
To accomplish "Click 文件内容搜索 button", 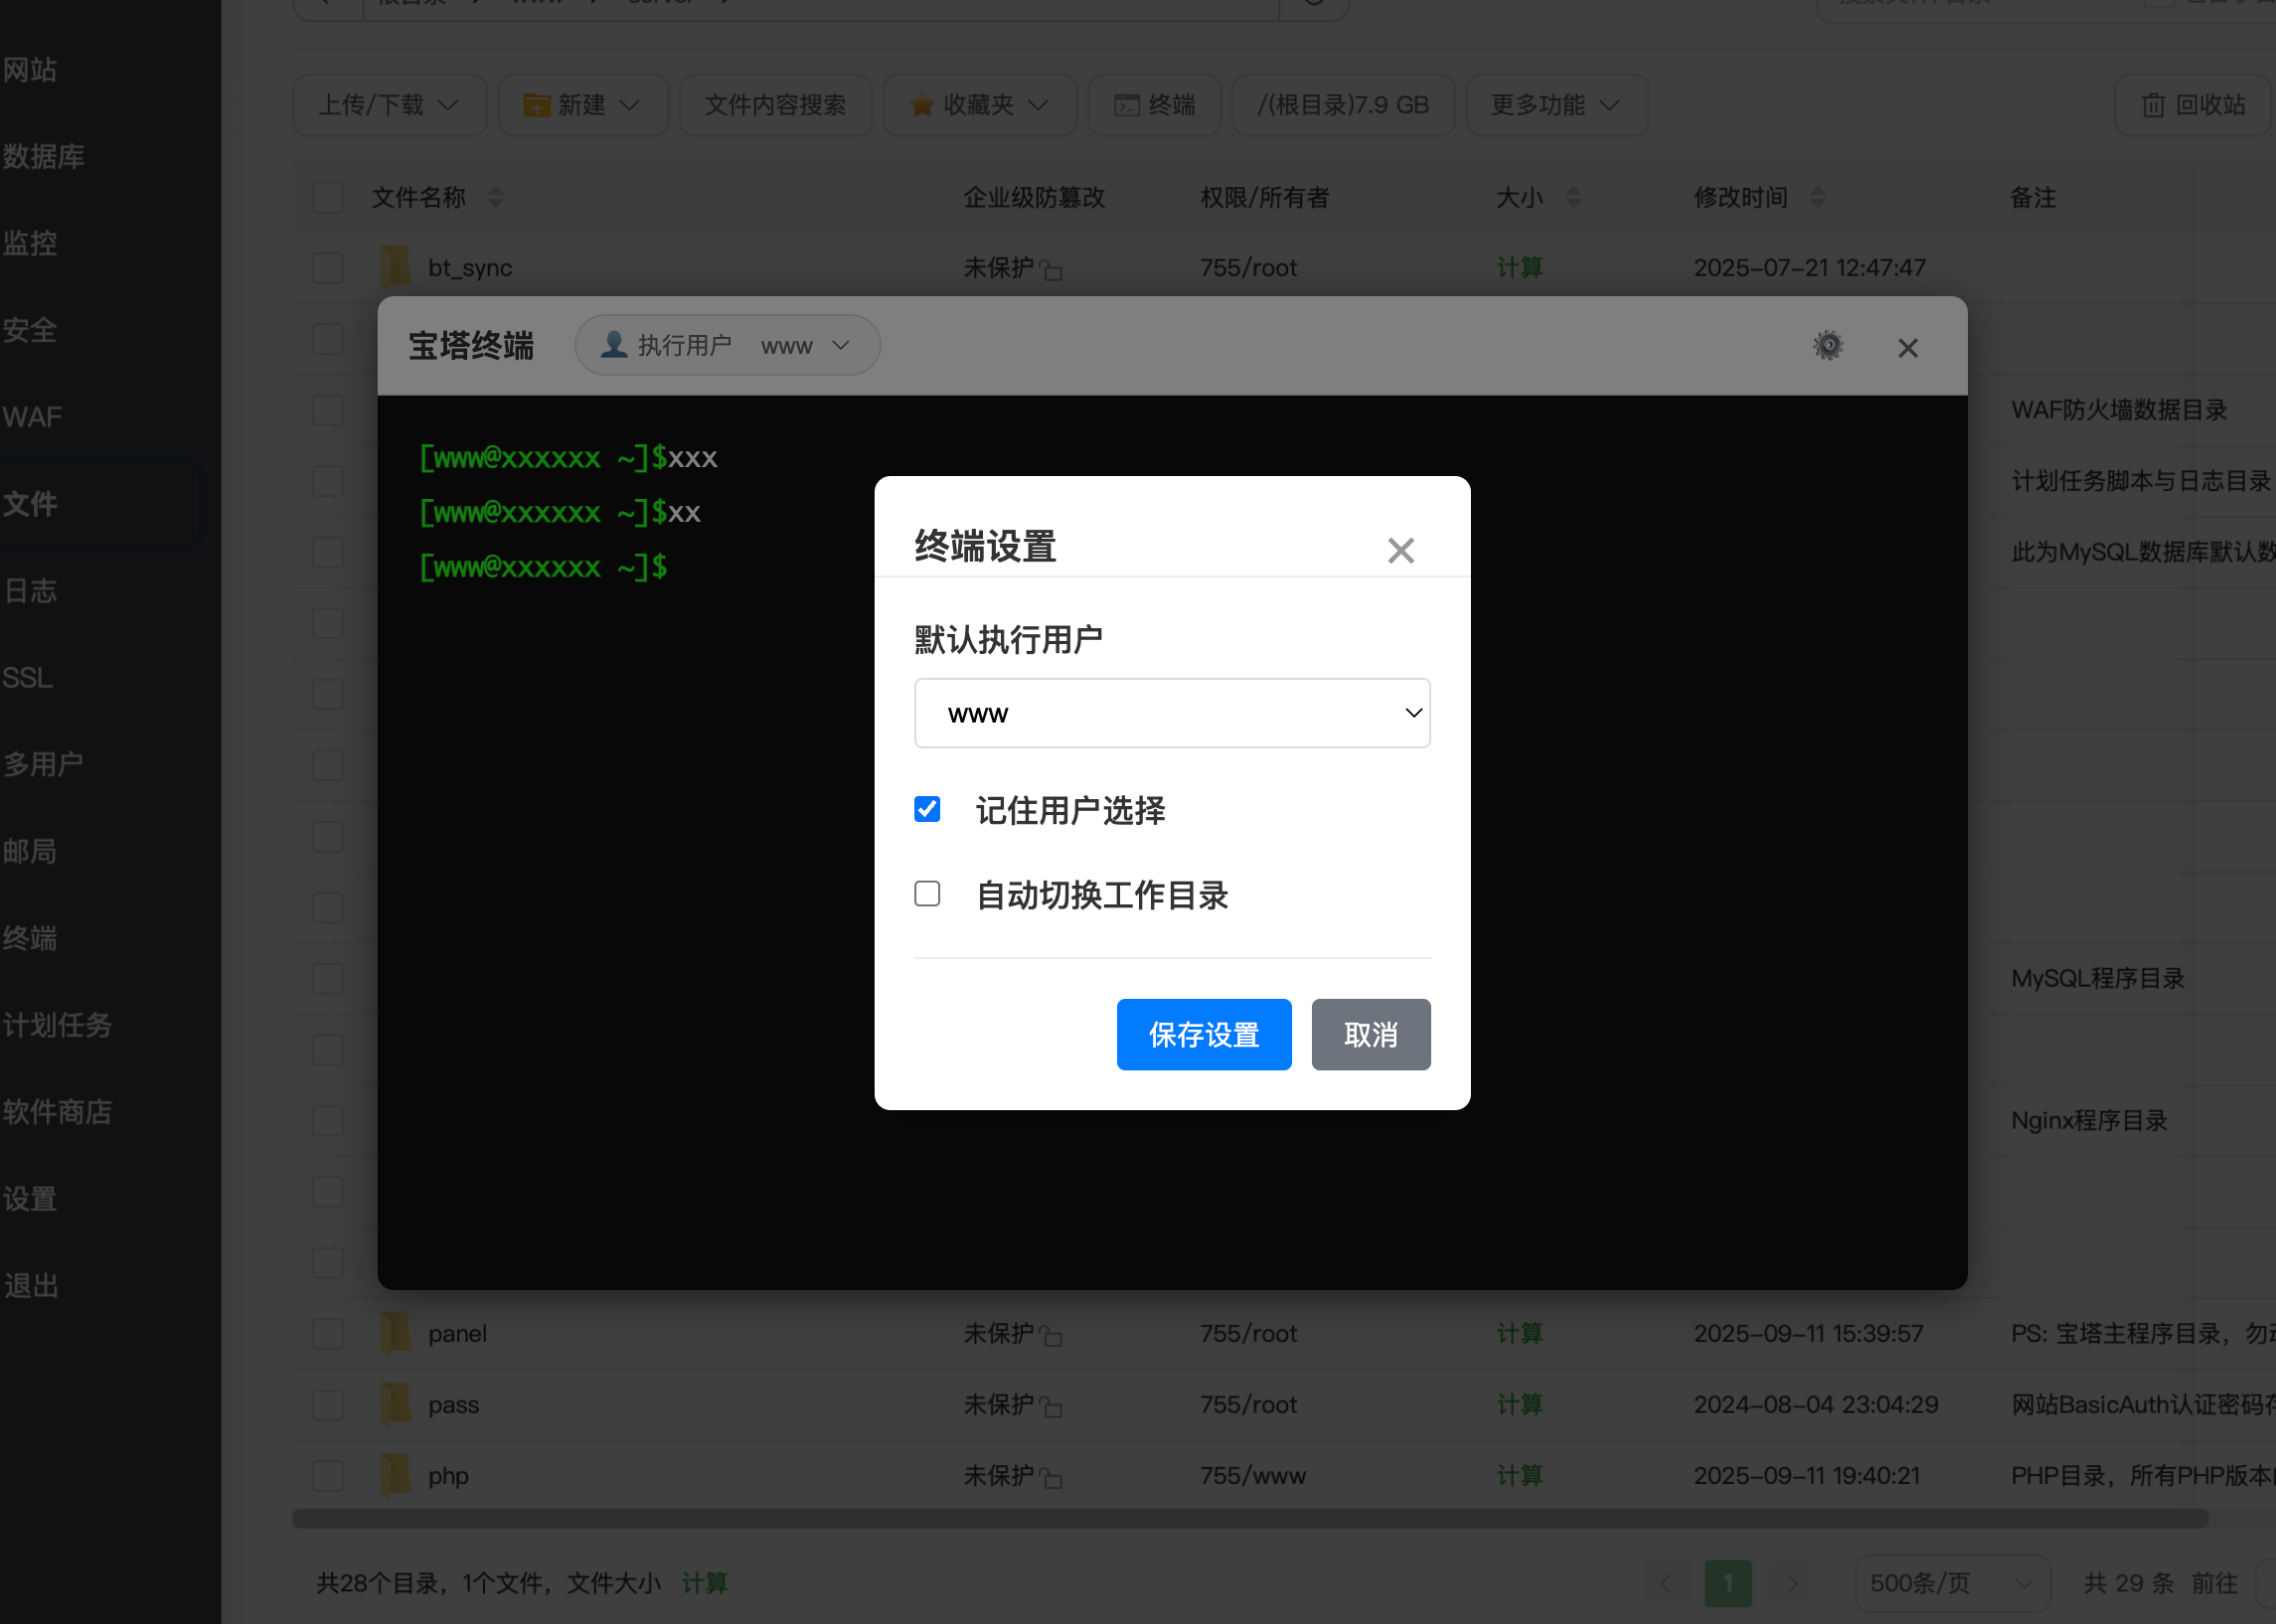I will pyautogui.click(x=775, y=105).
